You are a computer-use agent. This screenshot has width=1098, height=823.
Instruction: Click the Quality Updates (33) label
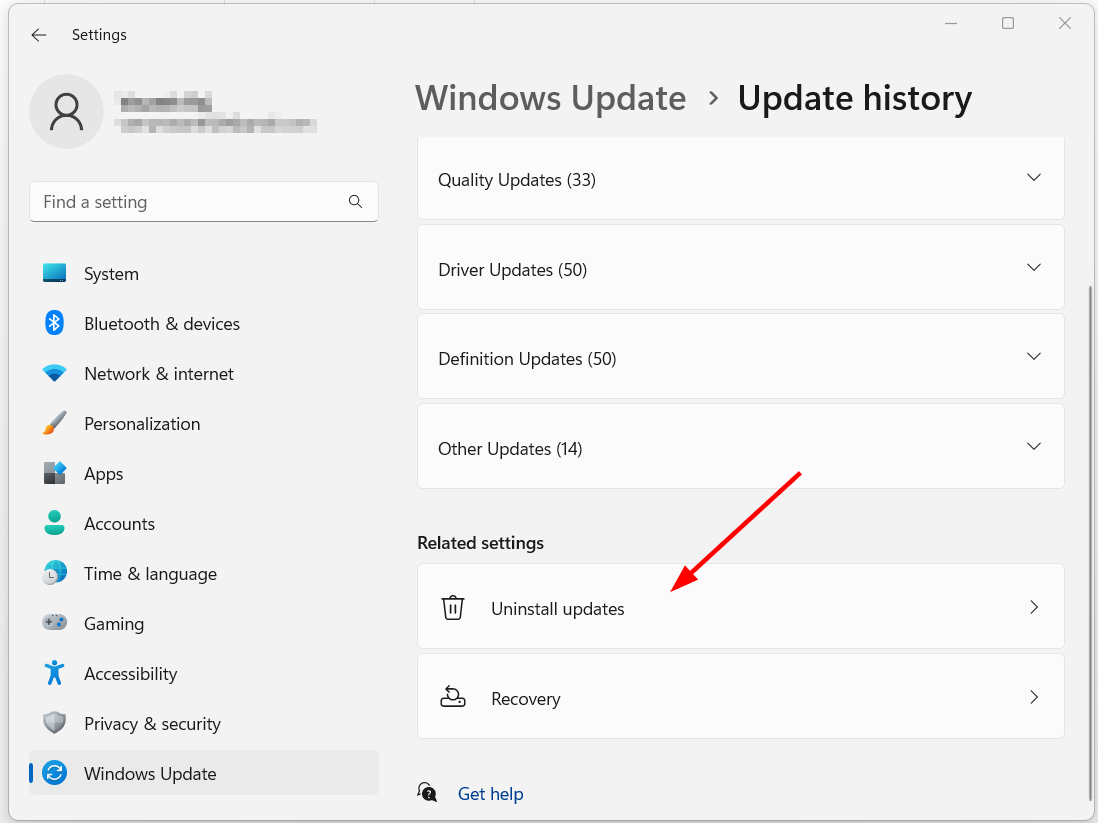coord(517,180)
